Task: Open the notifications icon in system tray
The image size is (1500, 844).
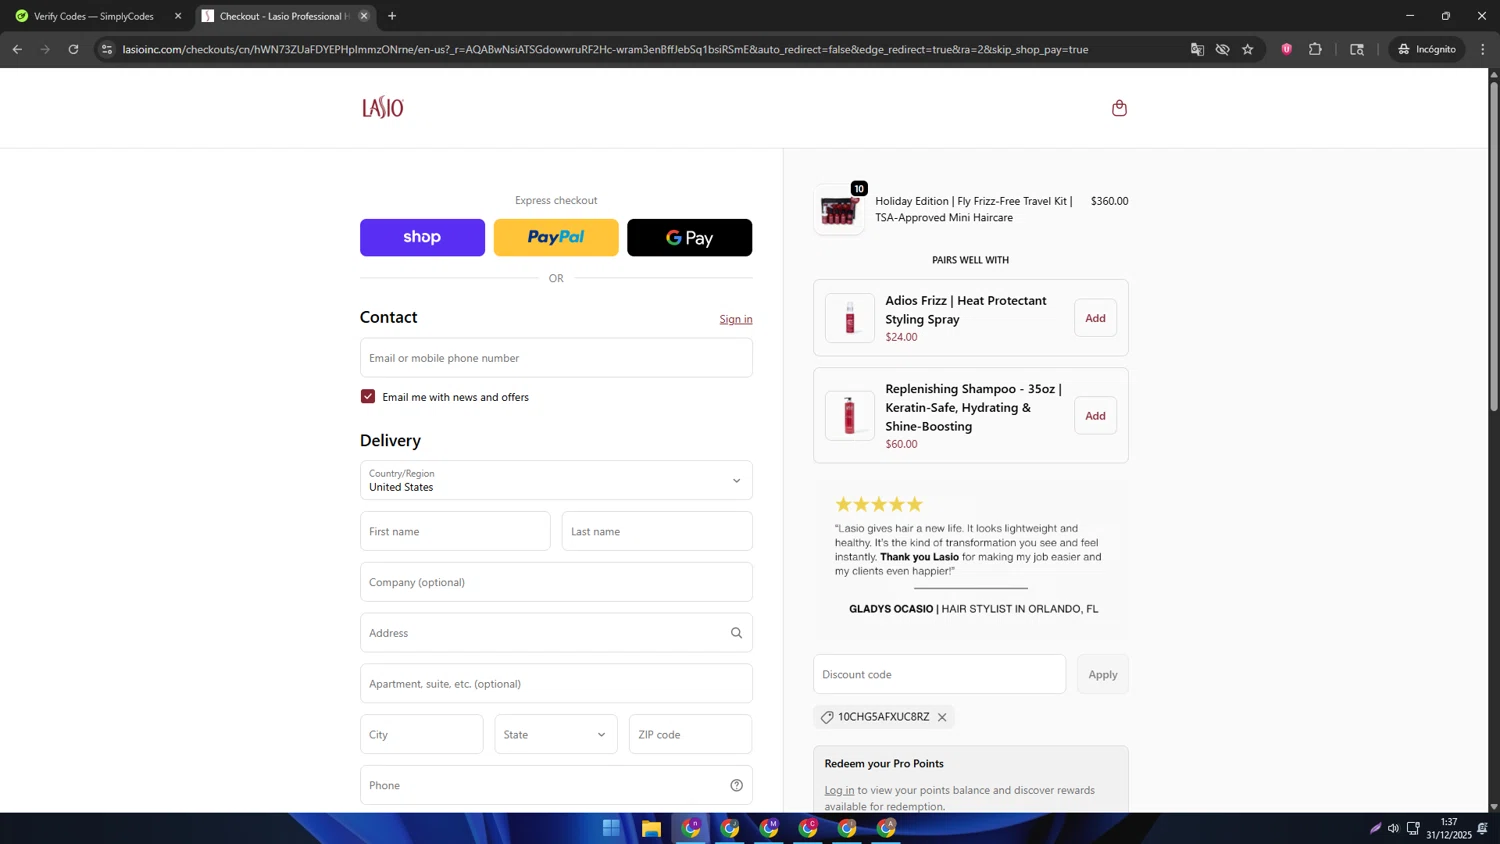Action: (x=1482, y=828)
